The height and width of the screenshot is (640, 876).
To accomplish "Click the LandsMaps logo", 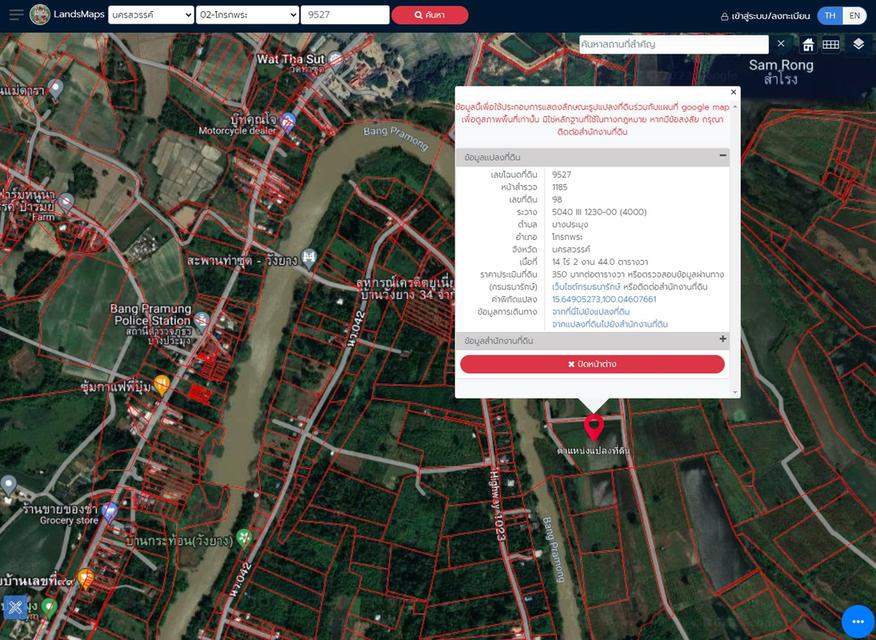I will [40, 15].
